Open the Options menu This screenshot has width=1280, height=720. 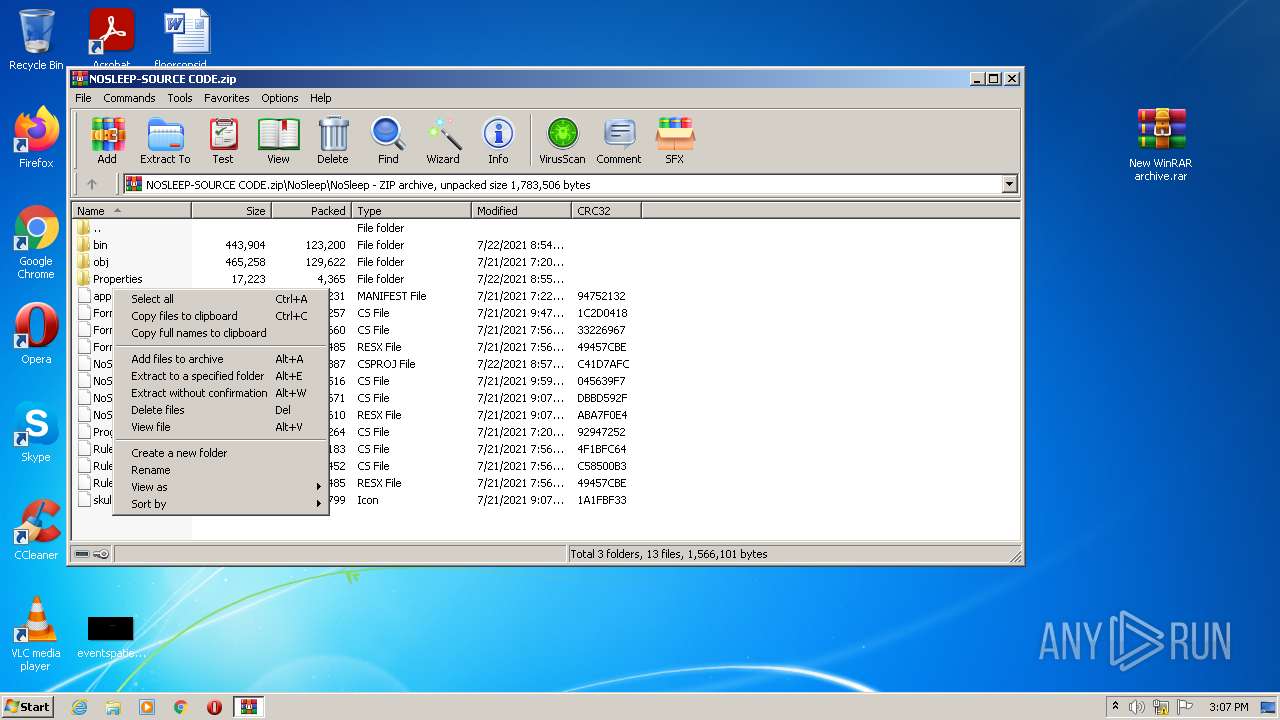(x=280, y=98)
